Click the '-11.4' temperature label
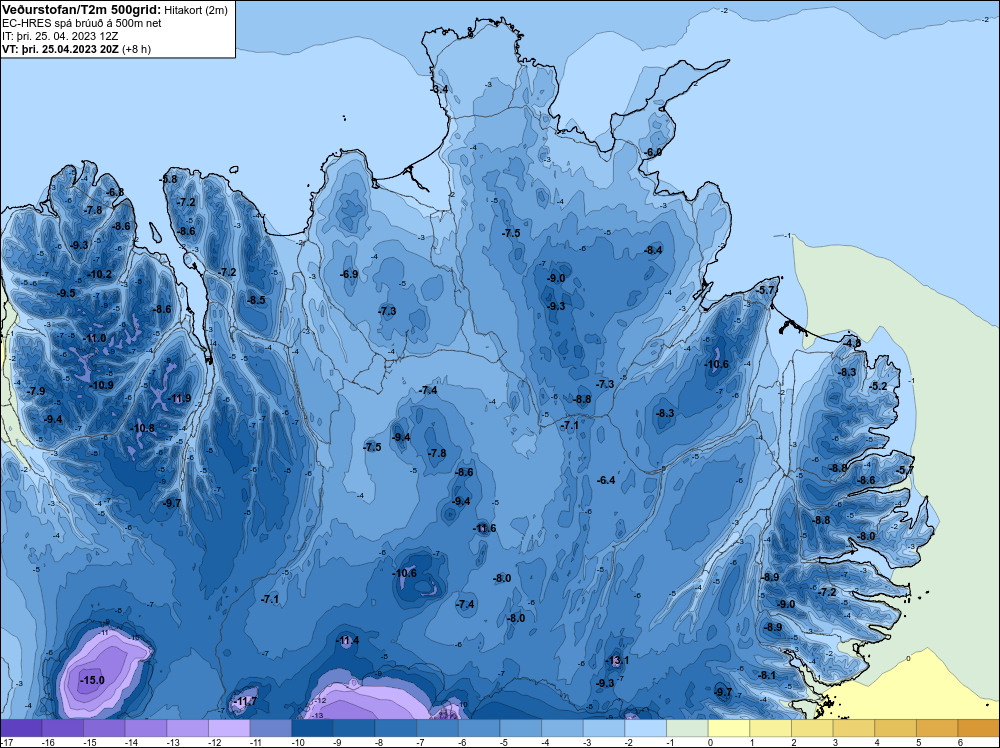 point(347,640)
